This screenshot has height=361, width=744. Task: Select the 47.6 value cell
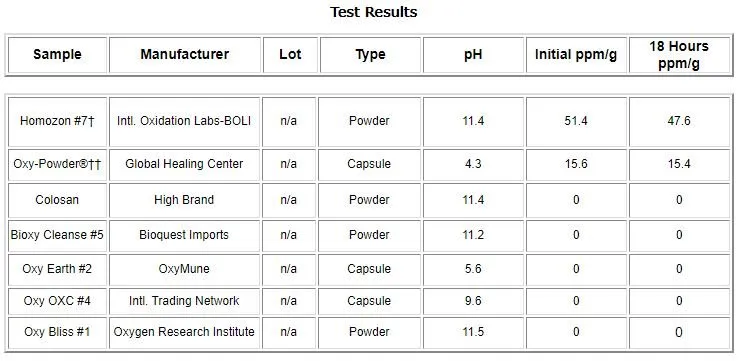pos(679,121)
